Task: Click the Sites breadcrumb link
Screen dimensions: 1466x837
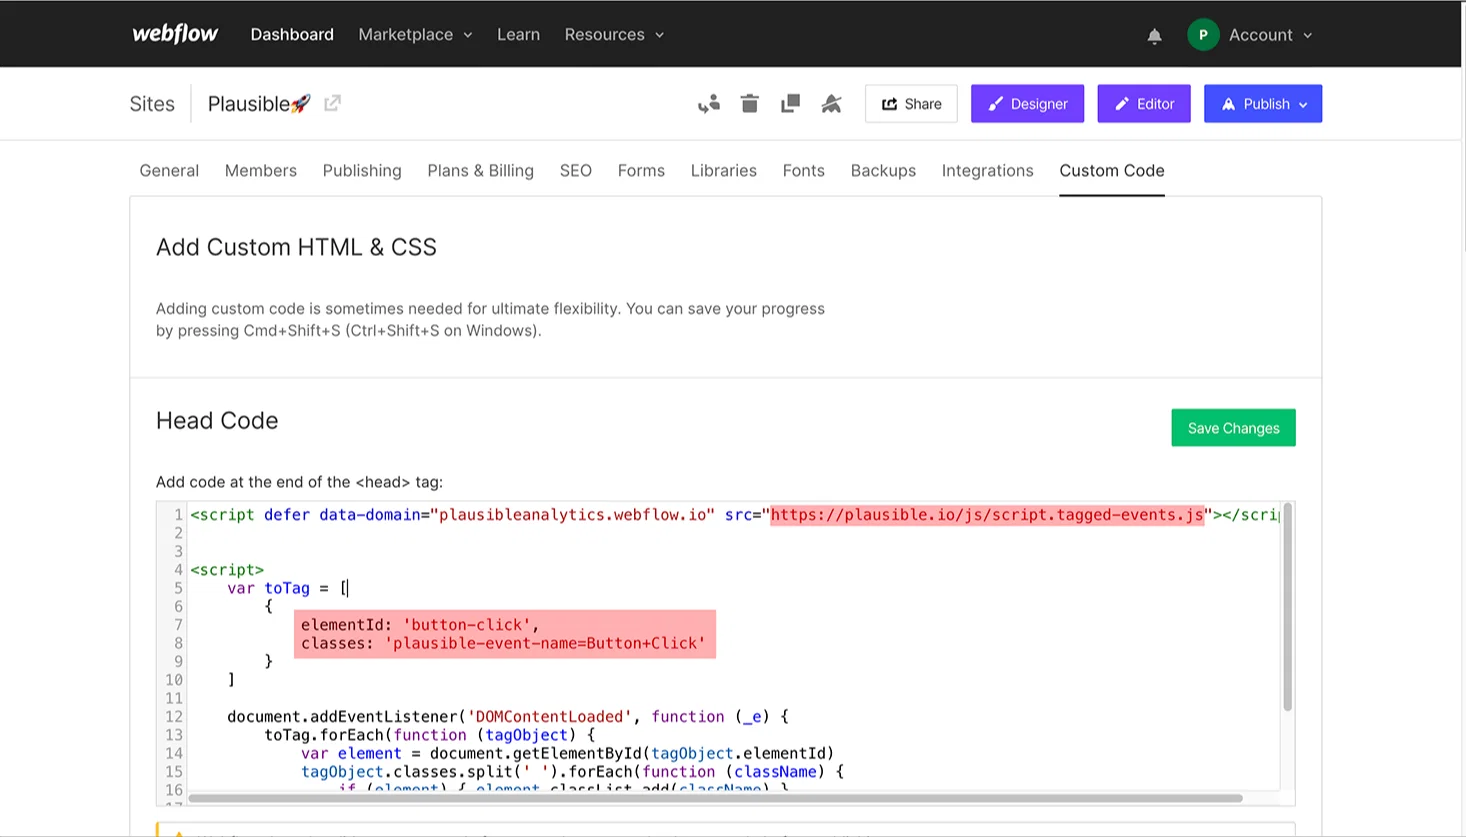Action: pyautogui.click(x=152, y=104)
